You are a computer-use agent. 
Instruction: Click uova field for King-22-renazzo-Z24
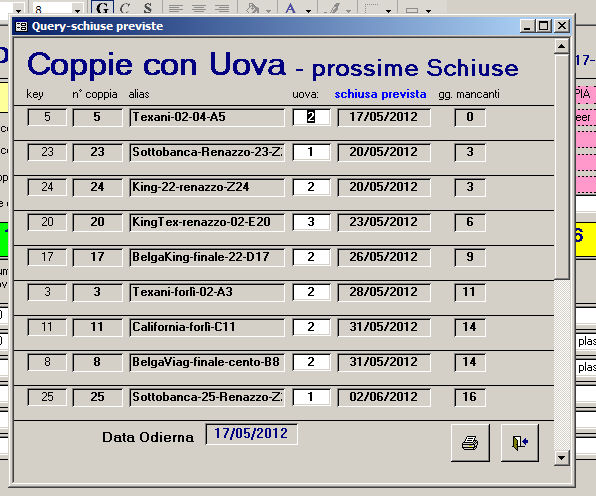pyautogui.click(x=311, y=187)
